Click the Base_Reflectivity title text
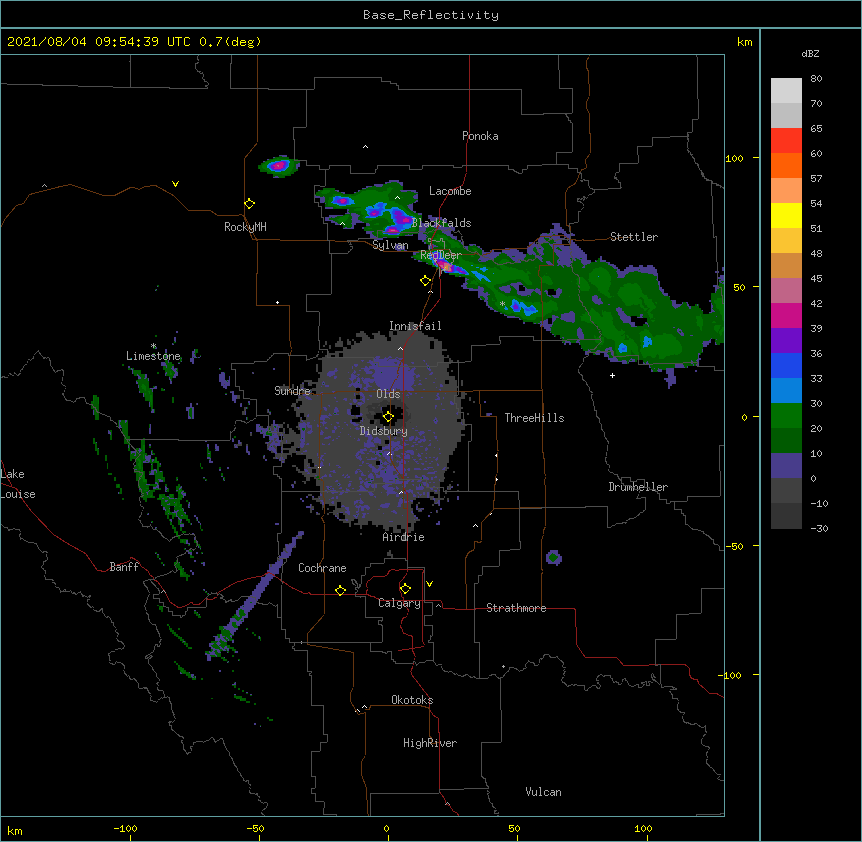The image size is (862, 842). (431, 15)
